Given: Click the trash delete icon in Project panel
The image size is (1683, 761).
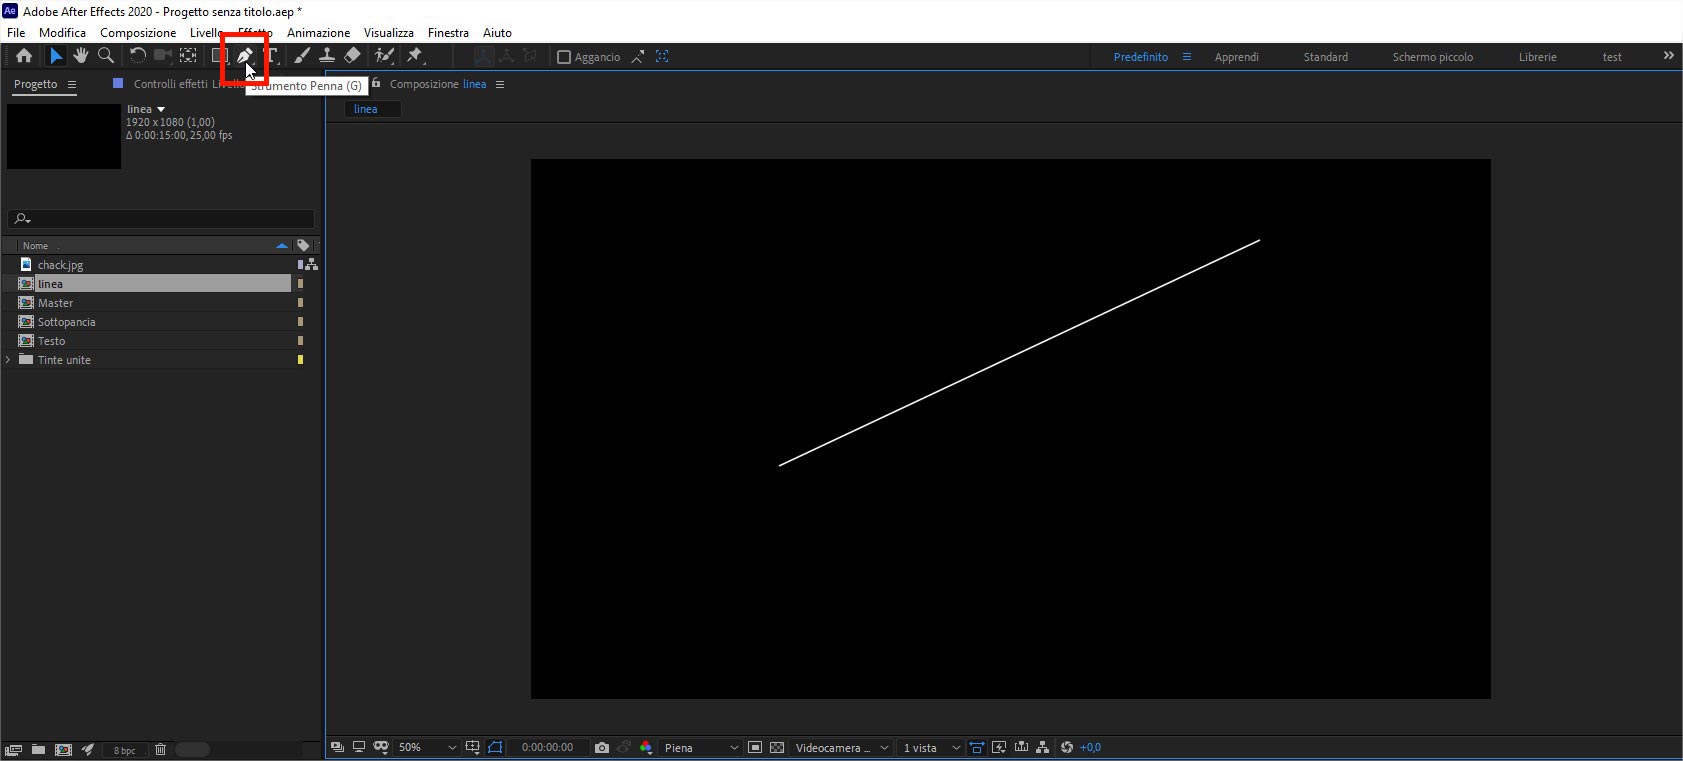Looking at the screenshot, I should click(160, 749).
